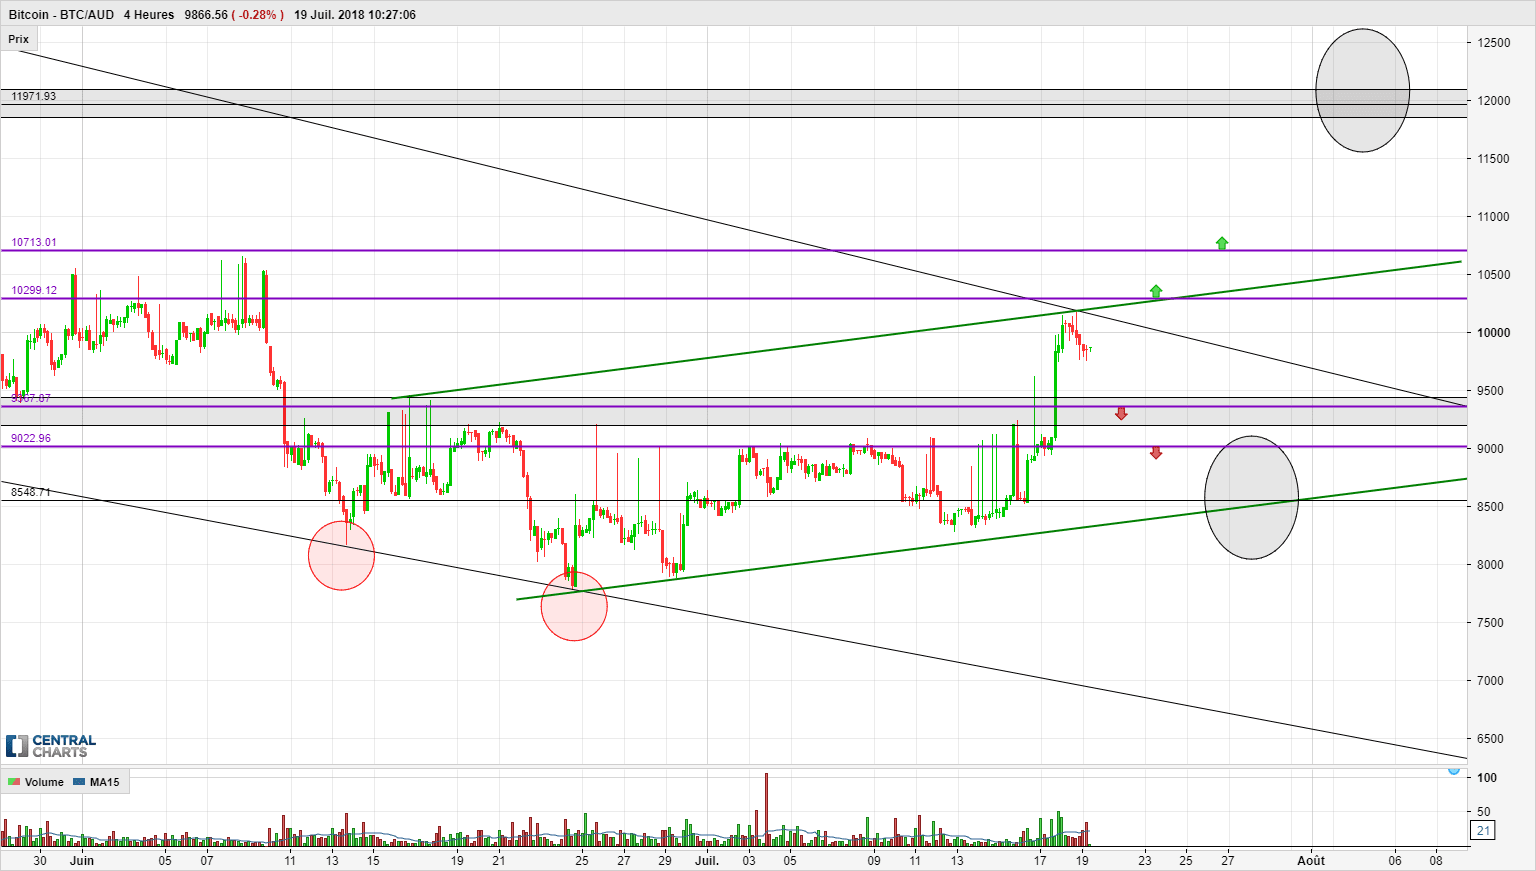
Task: Click green up arrow near 10713.01 line
Action: (1222, 243)
